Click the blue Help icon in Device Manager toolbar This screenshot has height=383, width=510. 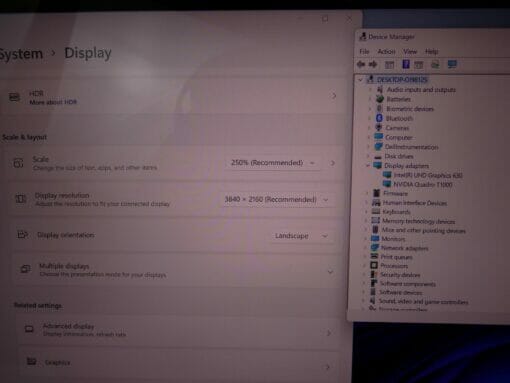(406, 64)
